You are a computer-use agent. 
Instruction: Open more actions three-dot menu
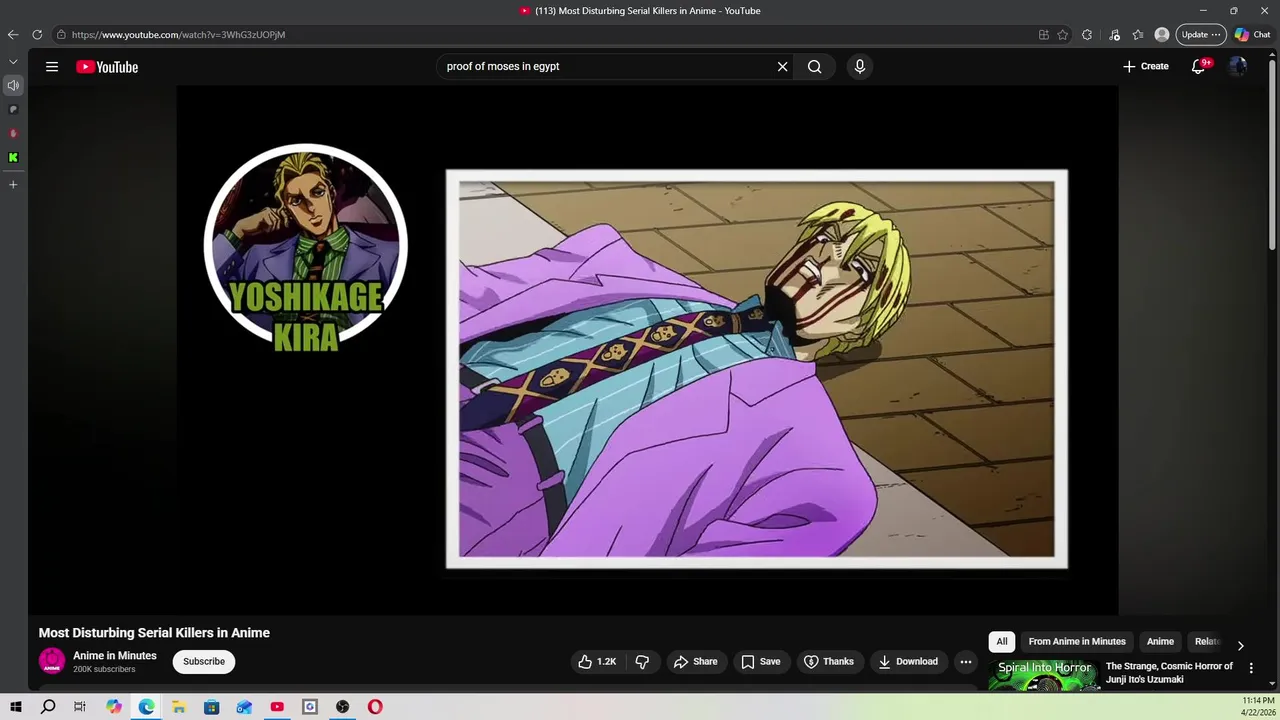pos(966,661)
